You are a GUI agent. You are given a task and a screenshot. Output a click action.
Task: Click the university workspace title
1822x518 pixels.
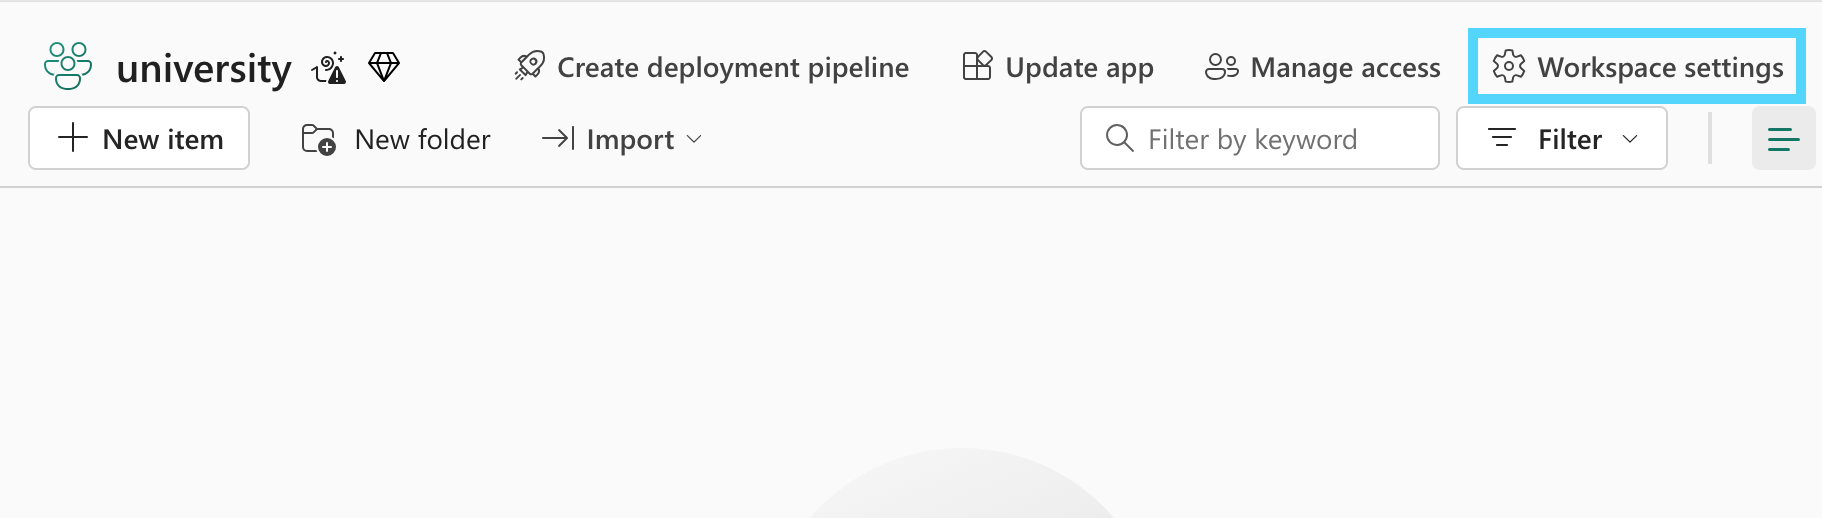coord(204,68)
